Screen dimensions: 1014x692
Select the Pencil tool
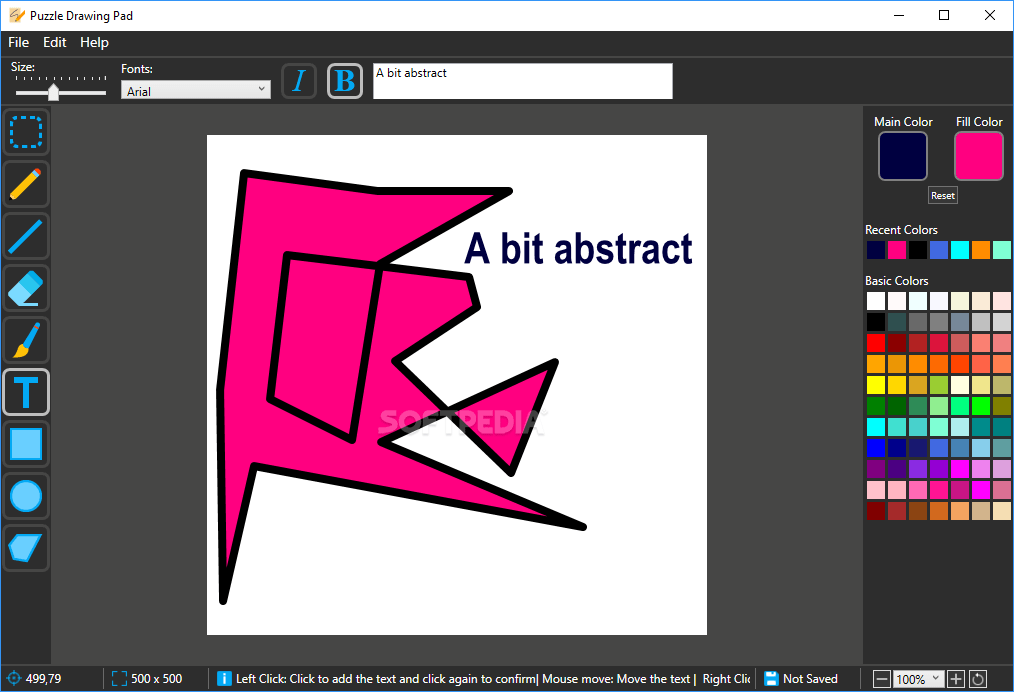[x=26, y=184]
